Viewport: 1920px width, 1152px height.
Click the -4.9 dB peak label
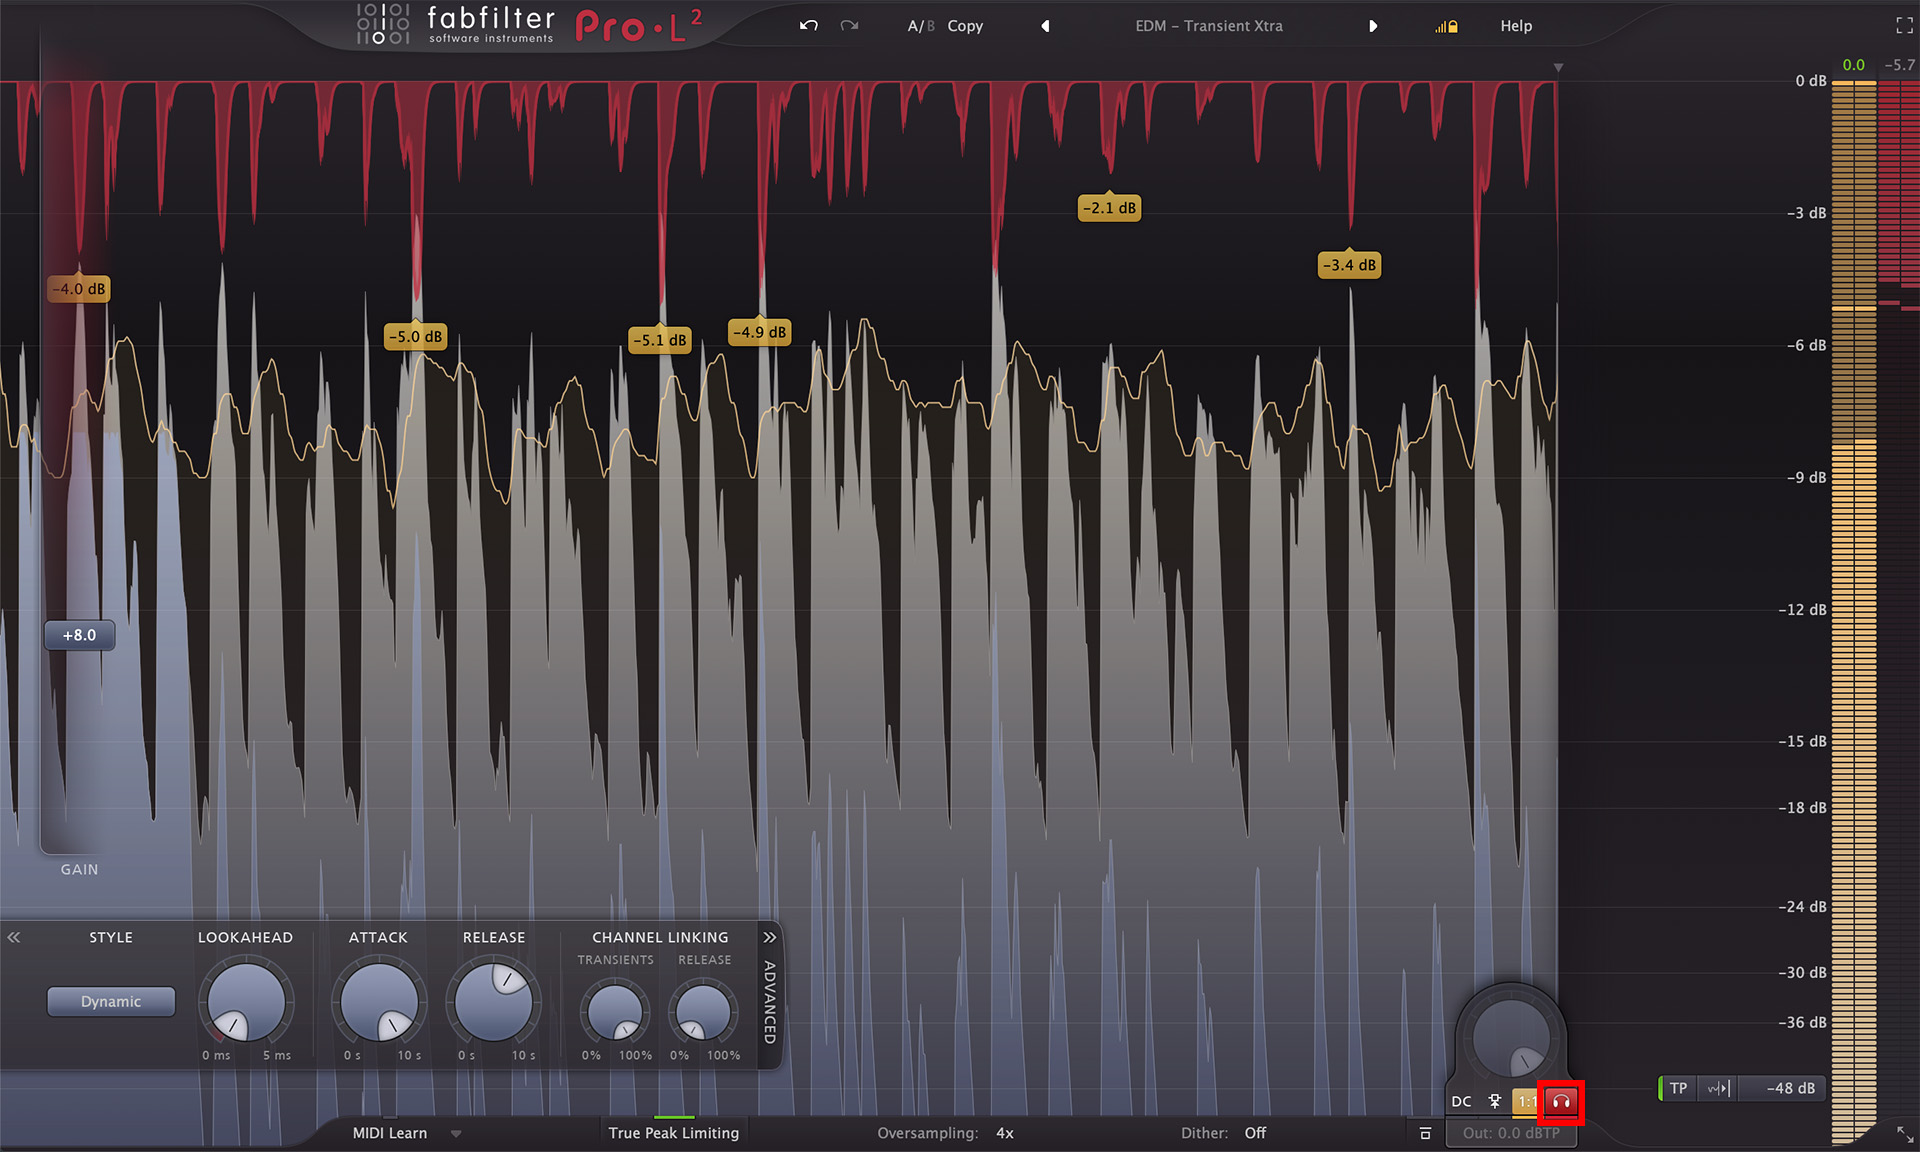760,332
